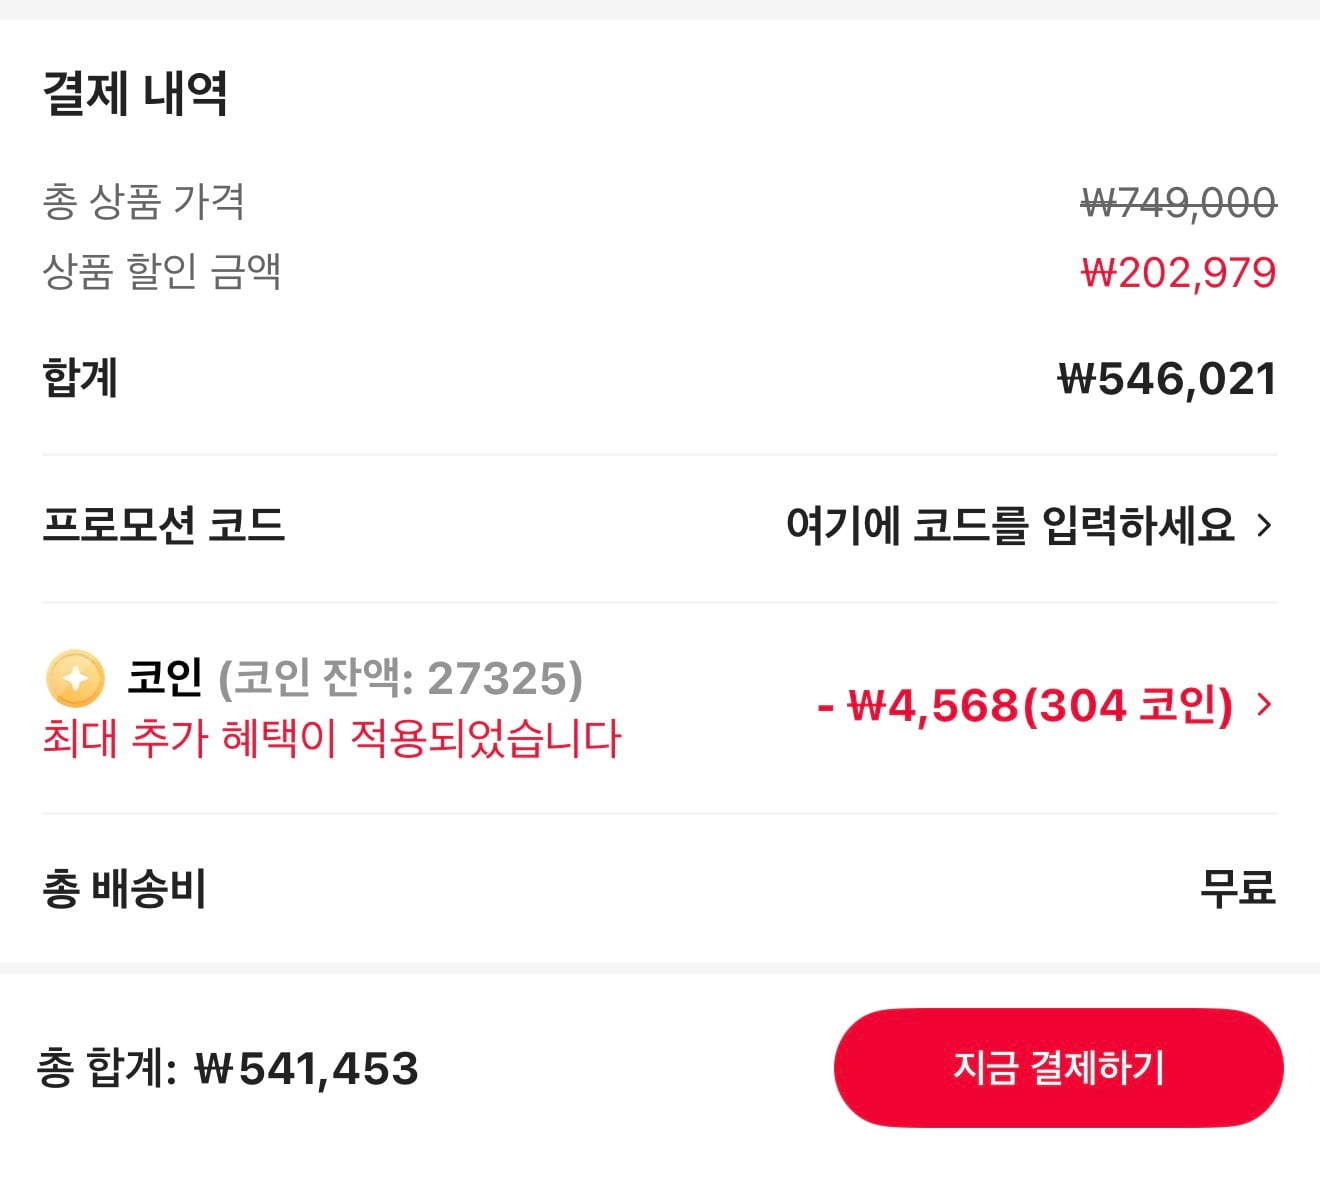This screenshot has height=1179, width=1320.
Task: Click the subtotal value ₩546,021
Action: [1165, 378]
